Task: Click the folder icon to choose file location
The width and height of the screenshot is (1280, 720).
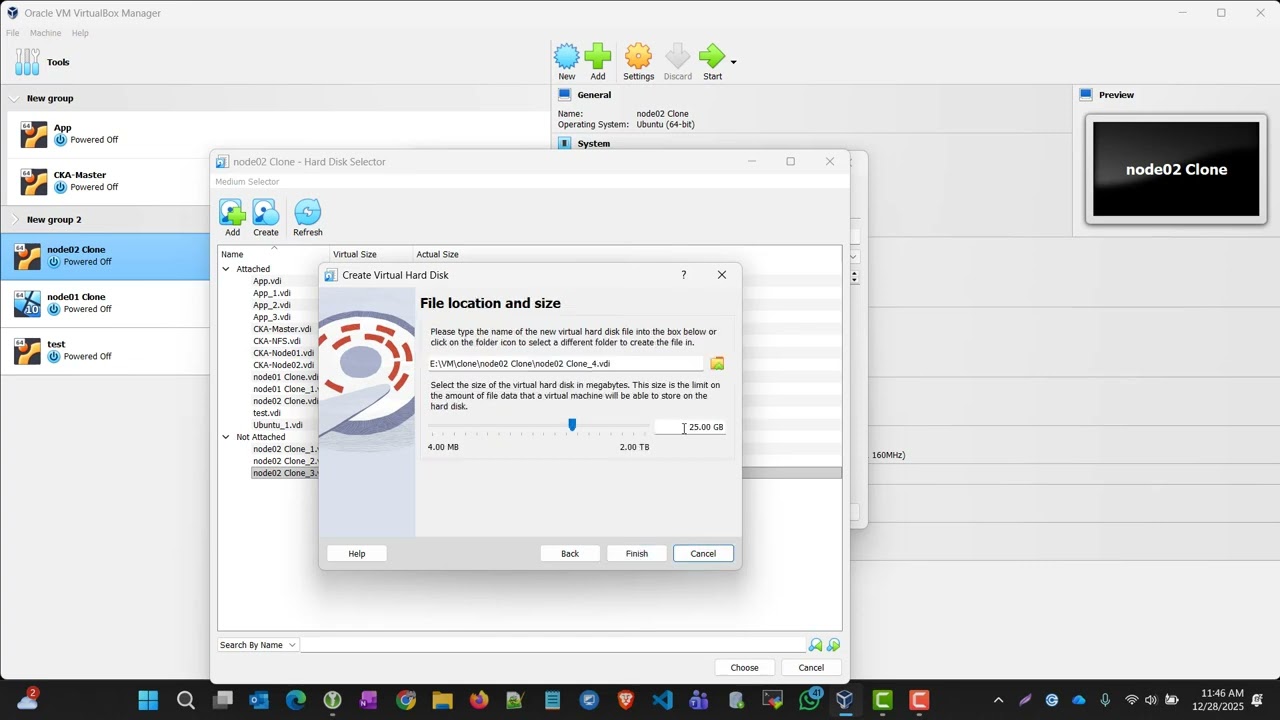Action: coord(717,363)
